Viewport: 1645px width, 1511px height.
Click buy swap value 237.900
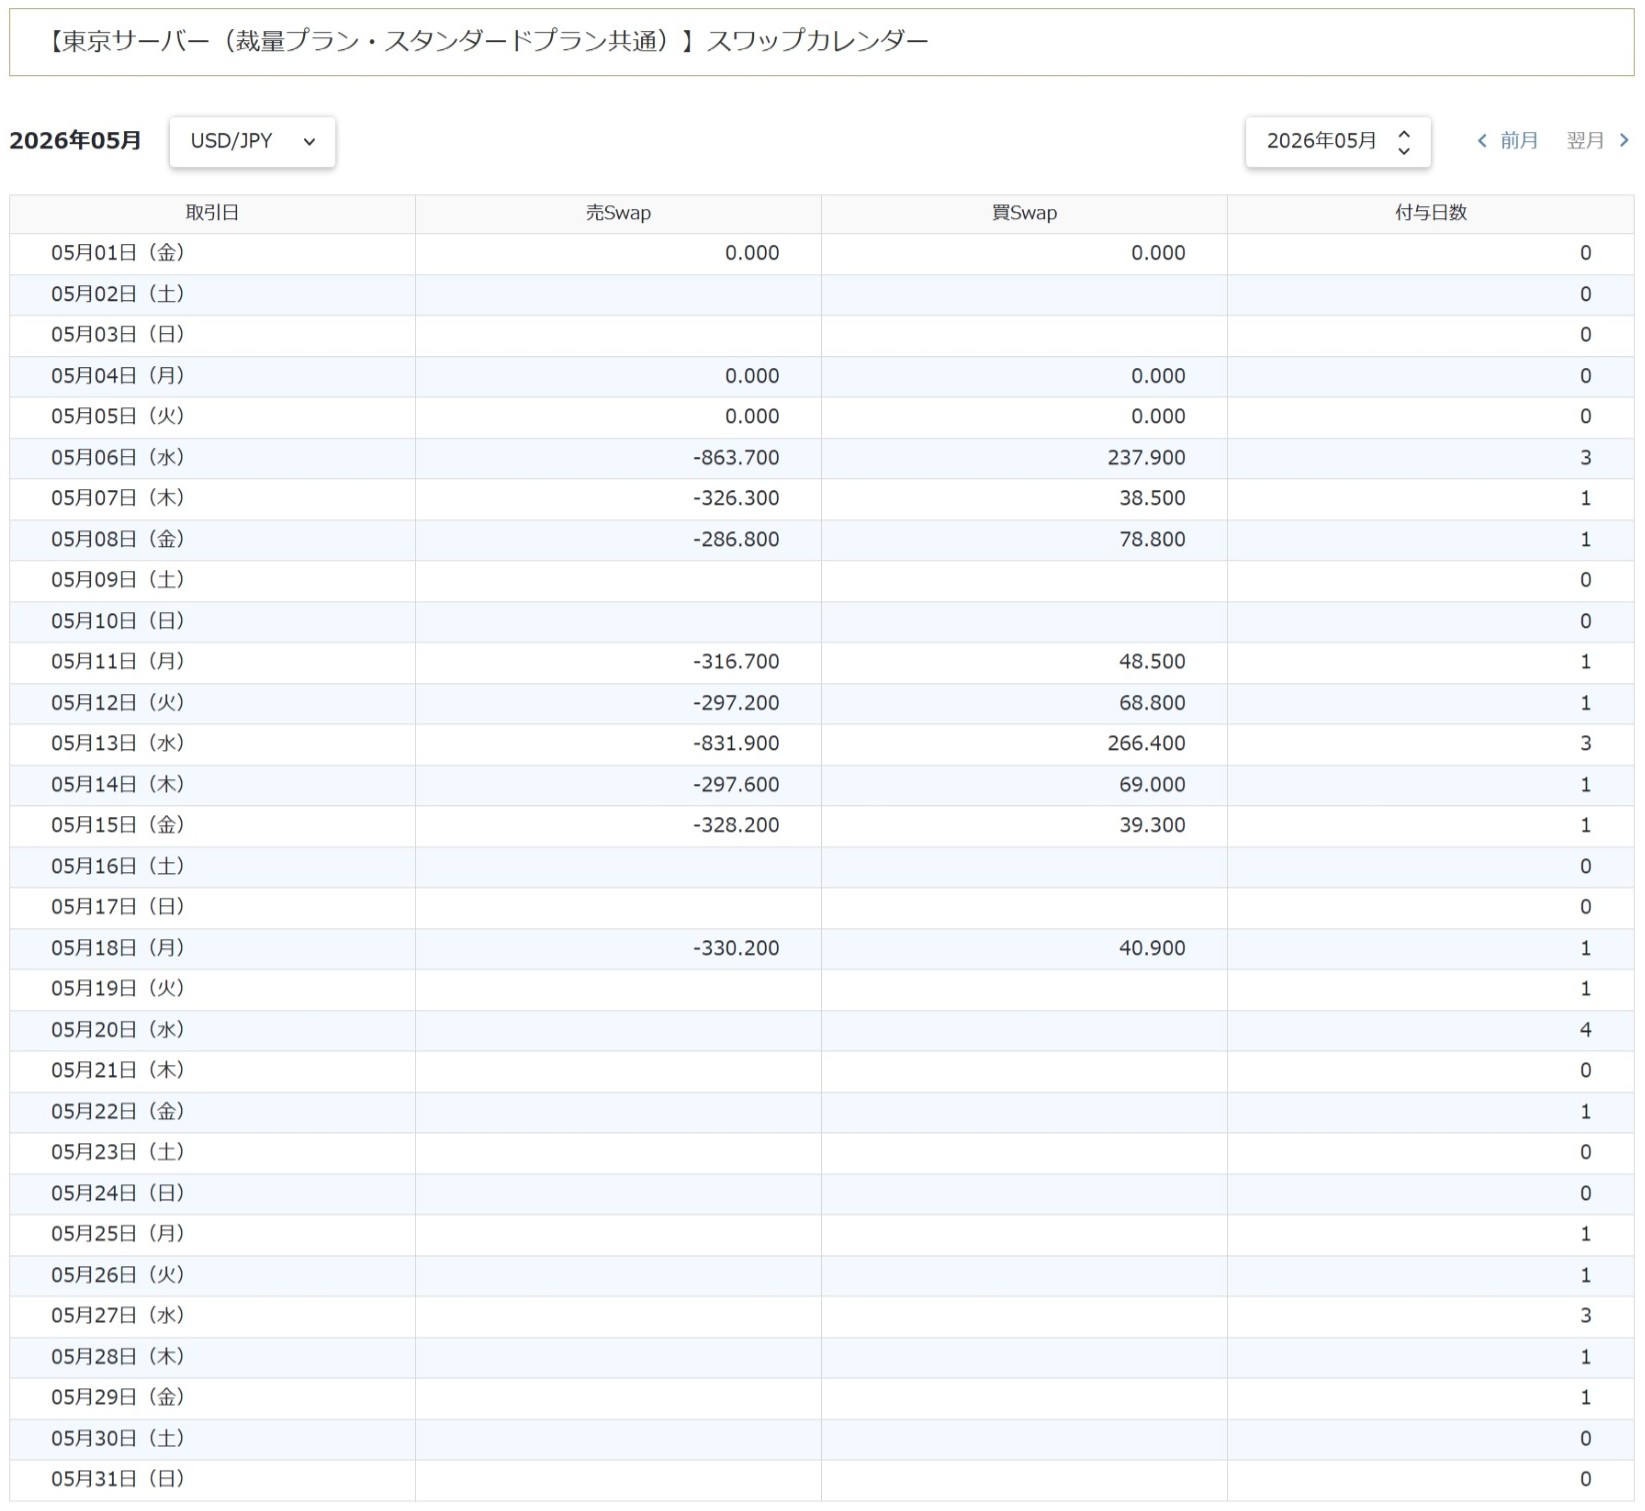point(1146,458)
